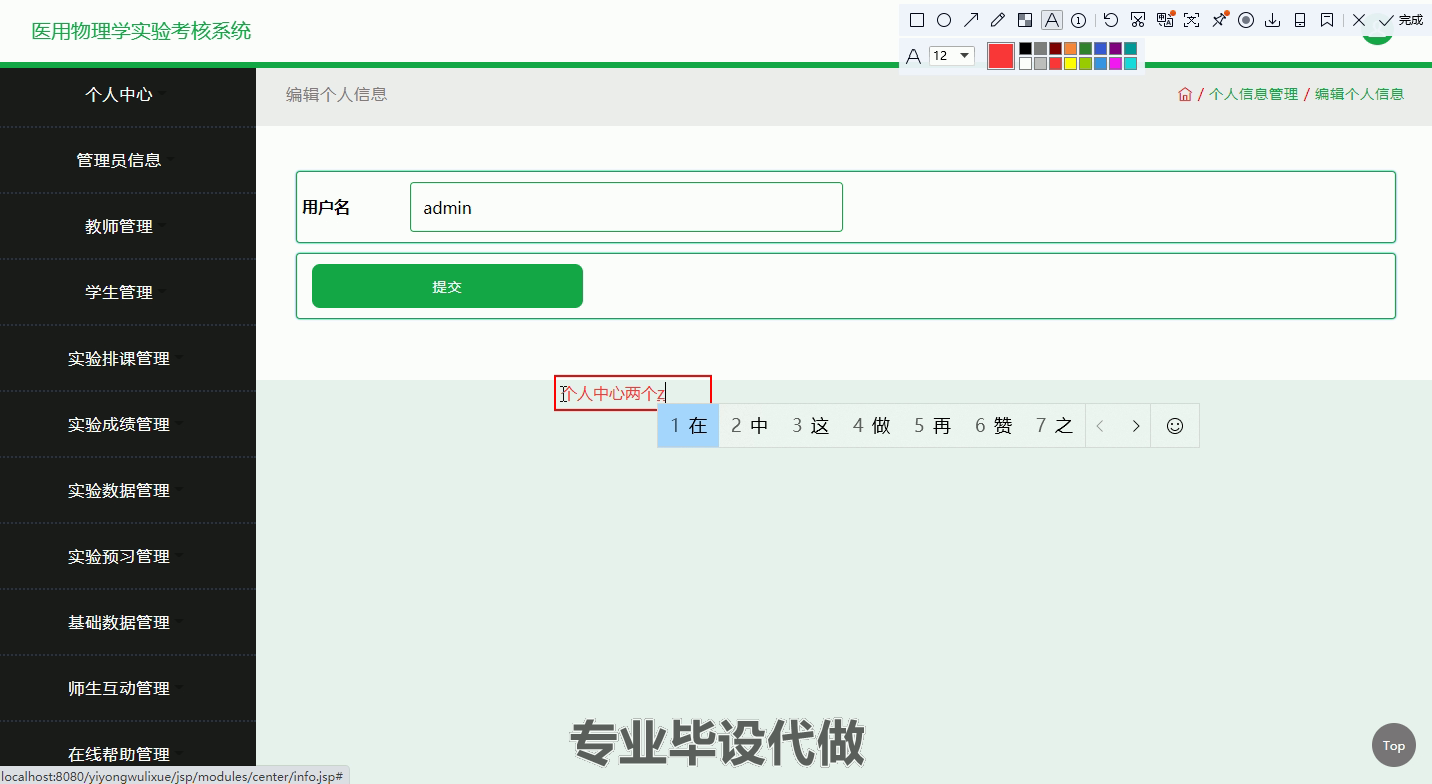Choose IME candidate 6 赞

[994, 426]
